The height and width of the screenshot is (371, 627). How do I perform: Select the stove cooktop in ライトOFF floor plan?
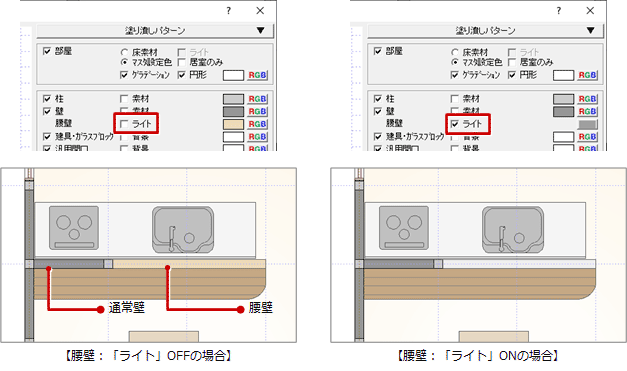(74, 228)
